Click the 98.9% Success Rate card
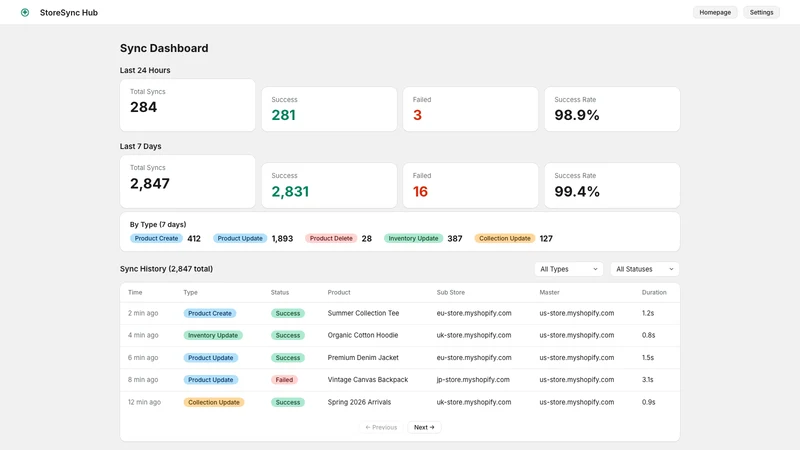The width and height of the screenshot is (800, 450). pos(612,109)
